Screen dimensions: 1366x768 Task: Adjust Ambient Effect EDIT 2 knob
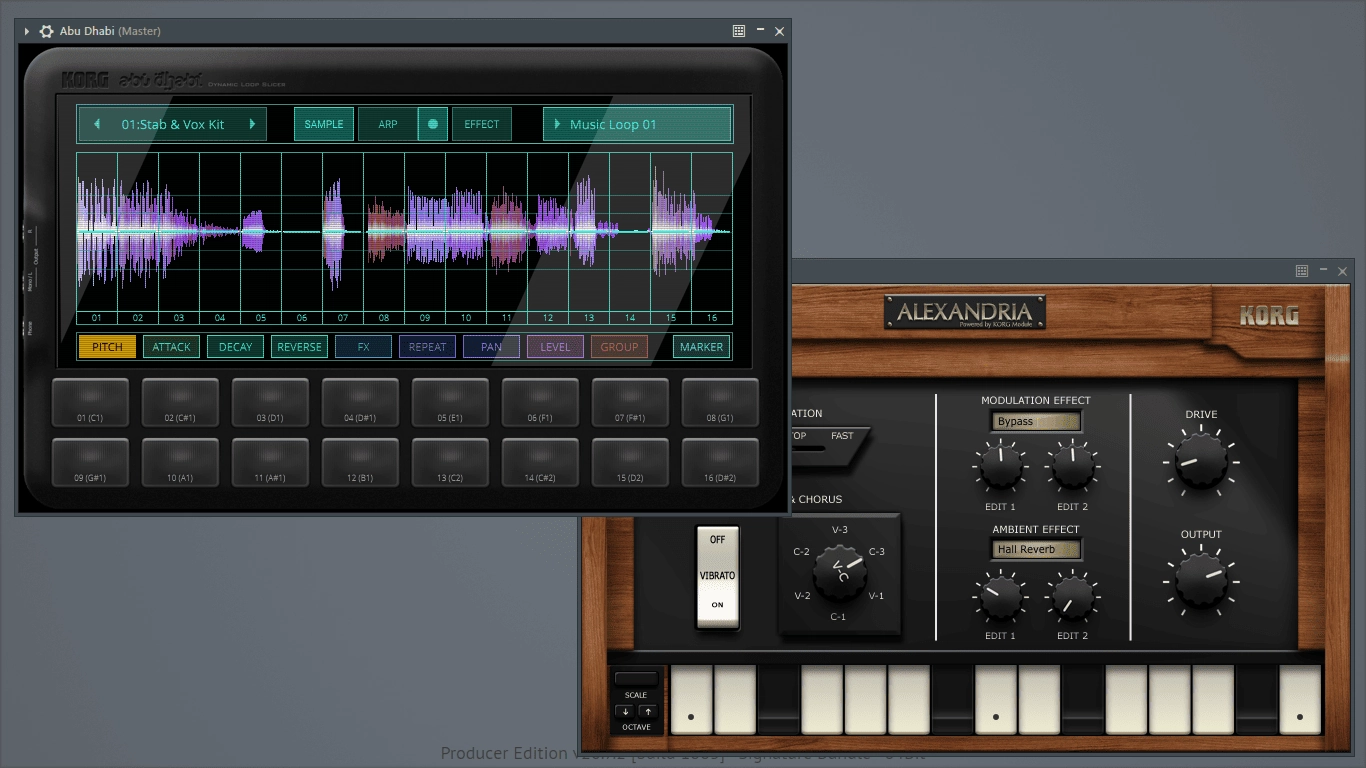1073,597
